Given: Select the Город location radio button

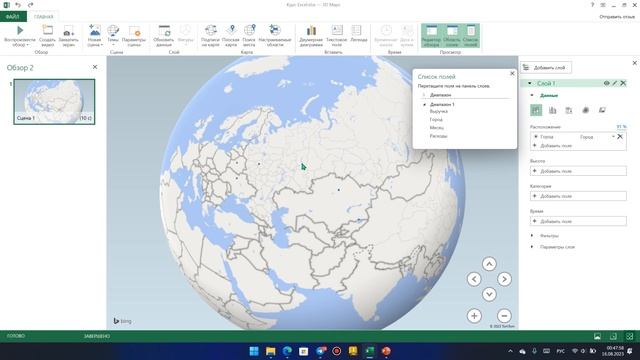Looking at the screenshot, I should [x=536, y=137].
